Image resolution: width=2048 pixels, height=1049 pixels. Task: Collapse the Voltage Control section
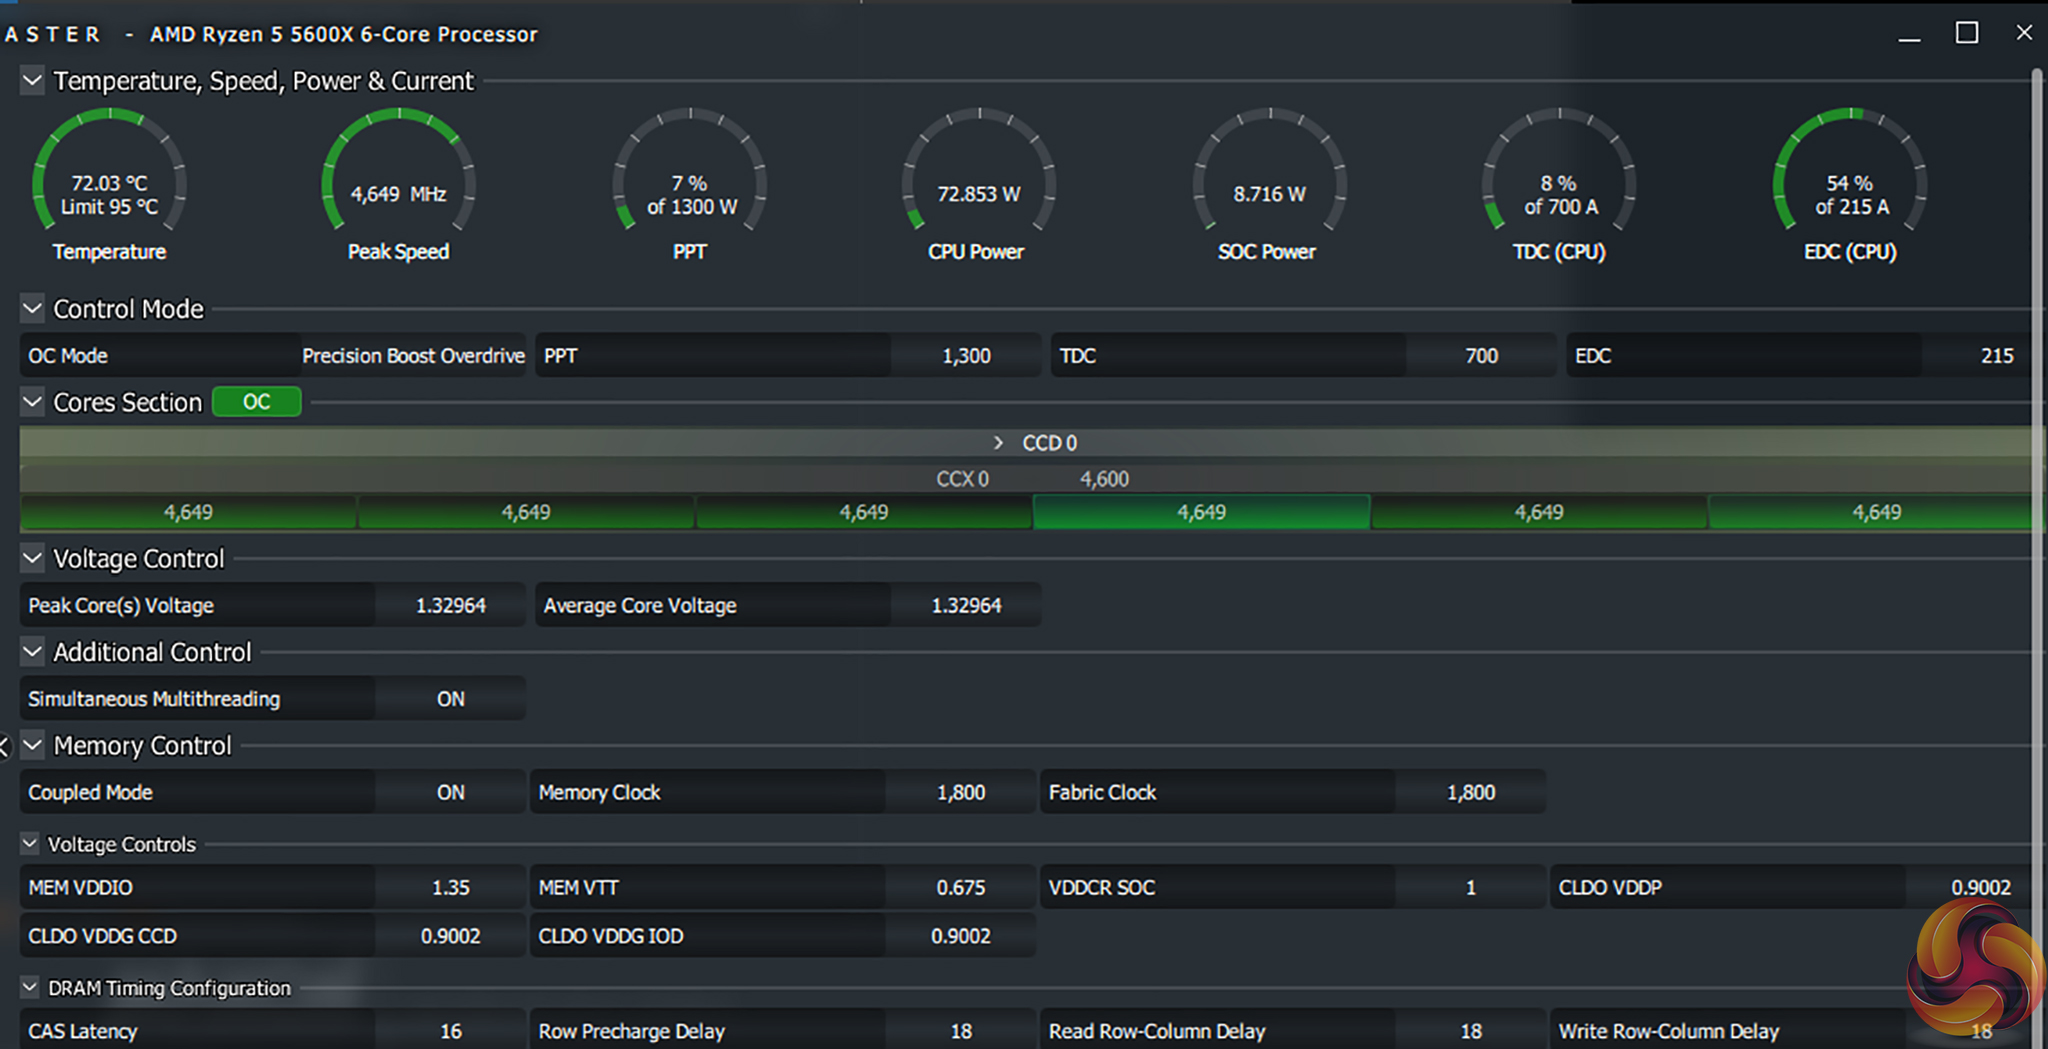[x=32, y=558]
